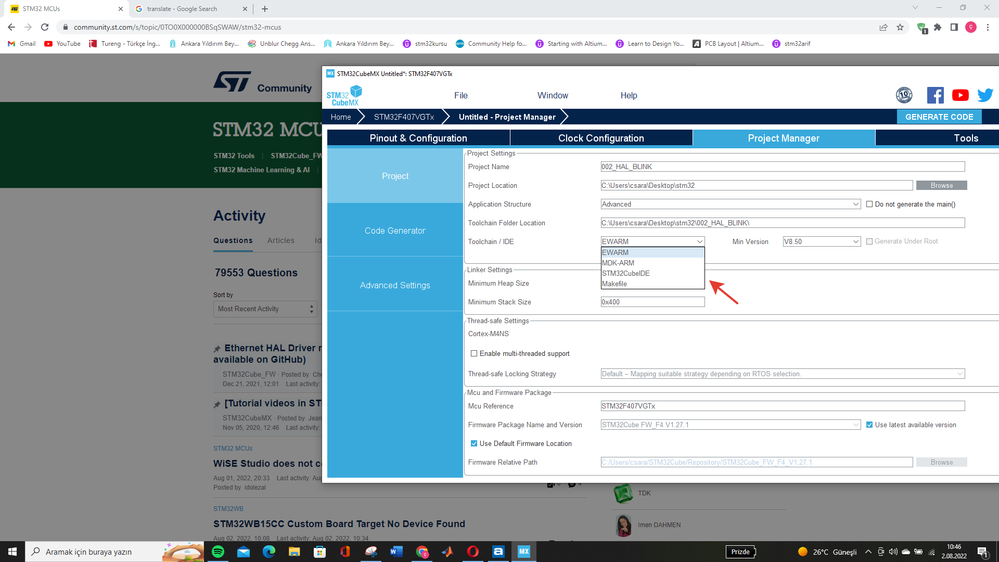This screenshot has height=562, width=999.
Task: Toggle Enable multi-threaded support checkbox
Action: click(x=473, y=354)
